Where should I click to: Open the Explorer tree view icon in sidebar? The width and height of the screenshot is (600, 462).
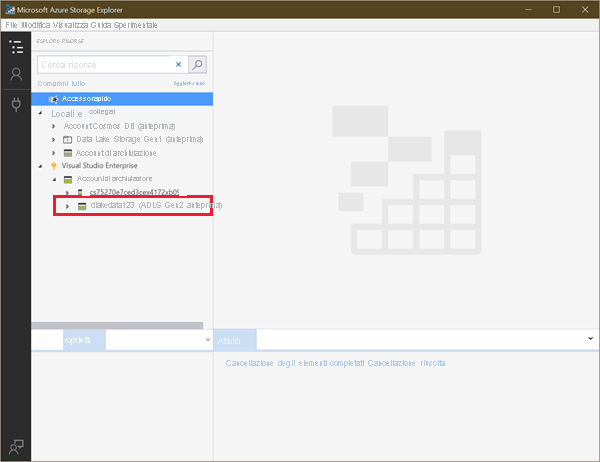pyautogui.click(x=16, y=47)
